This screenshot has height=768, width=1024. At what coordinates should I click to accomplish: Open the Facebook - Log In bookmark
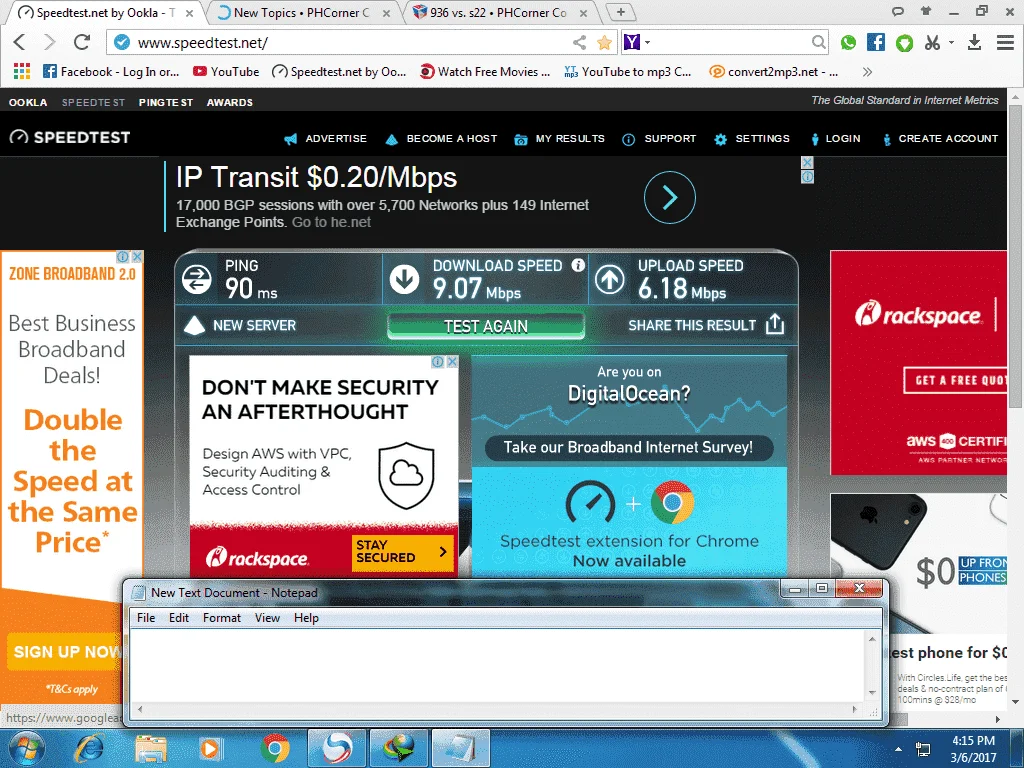point(111,71)
